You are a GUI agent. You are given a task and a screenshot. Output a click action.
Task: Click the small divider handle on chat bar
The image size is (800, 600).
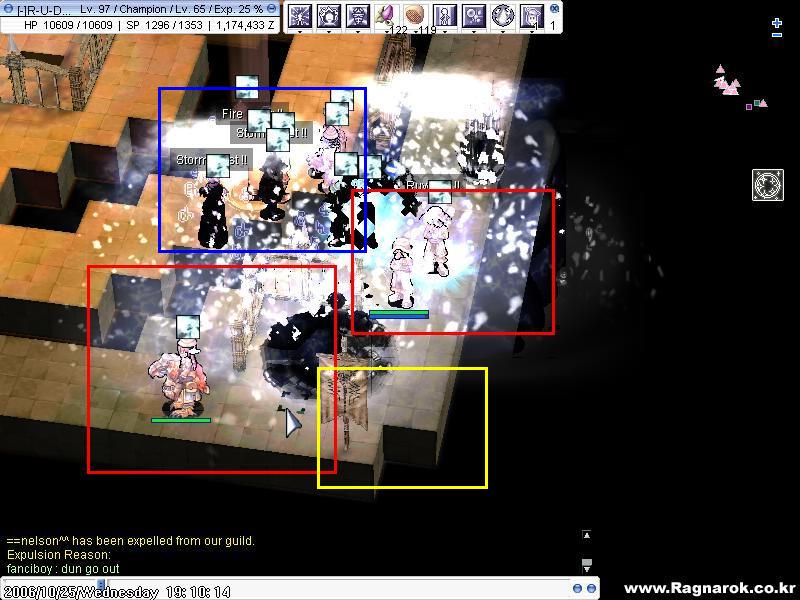click(x=101, y=584)
